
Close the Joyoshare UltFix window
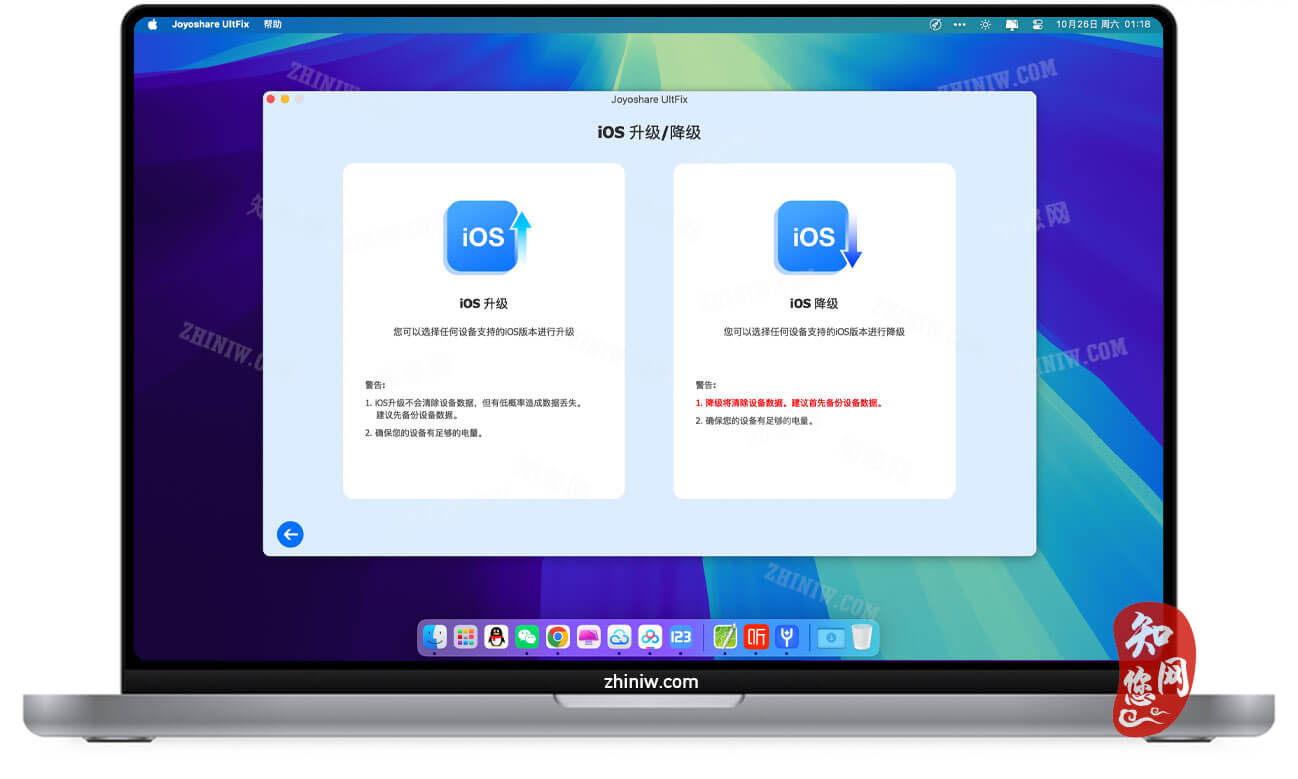[271, 99]
